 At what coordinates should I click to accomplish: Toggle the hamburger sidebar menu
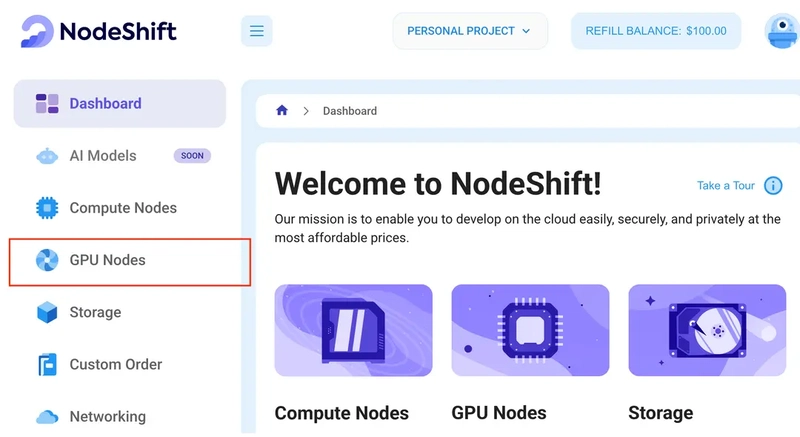click(257, 31)
